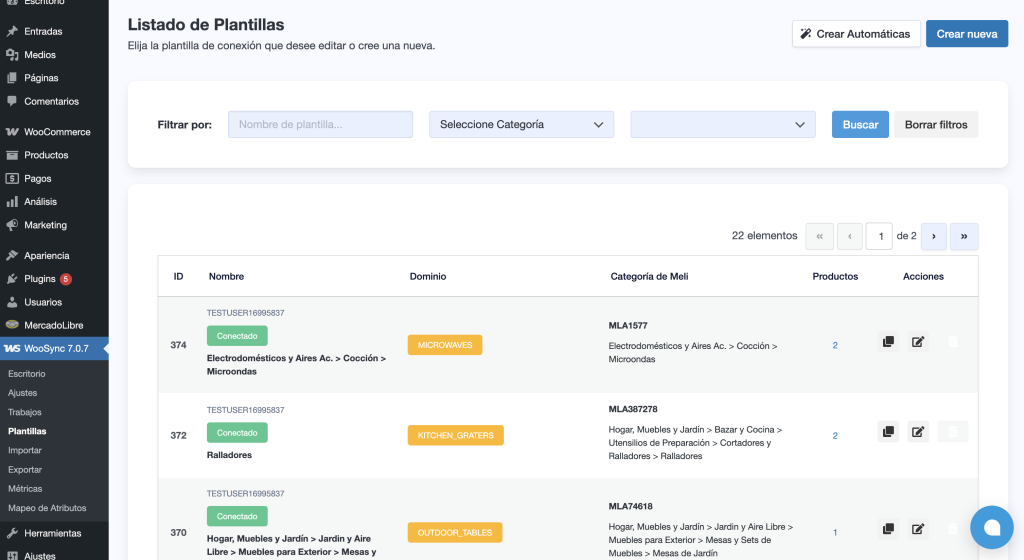Viewport: 1024px width, 560px height.
Task: Click the WooSync WS logo icon
Action: (12, 349)
